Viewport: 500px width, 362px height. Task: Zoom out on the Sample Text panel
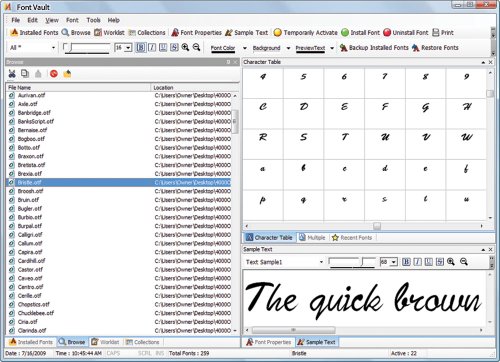(464, 262)
